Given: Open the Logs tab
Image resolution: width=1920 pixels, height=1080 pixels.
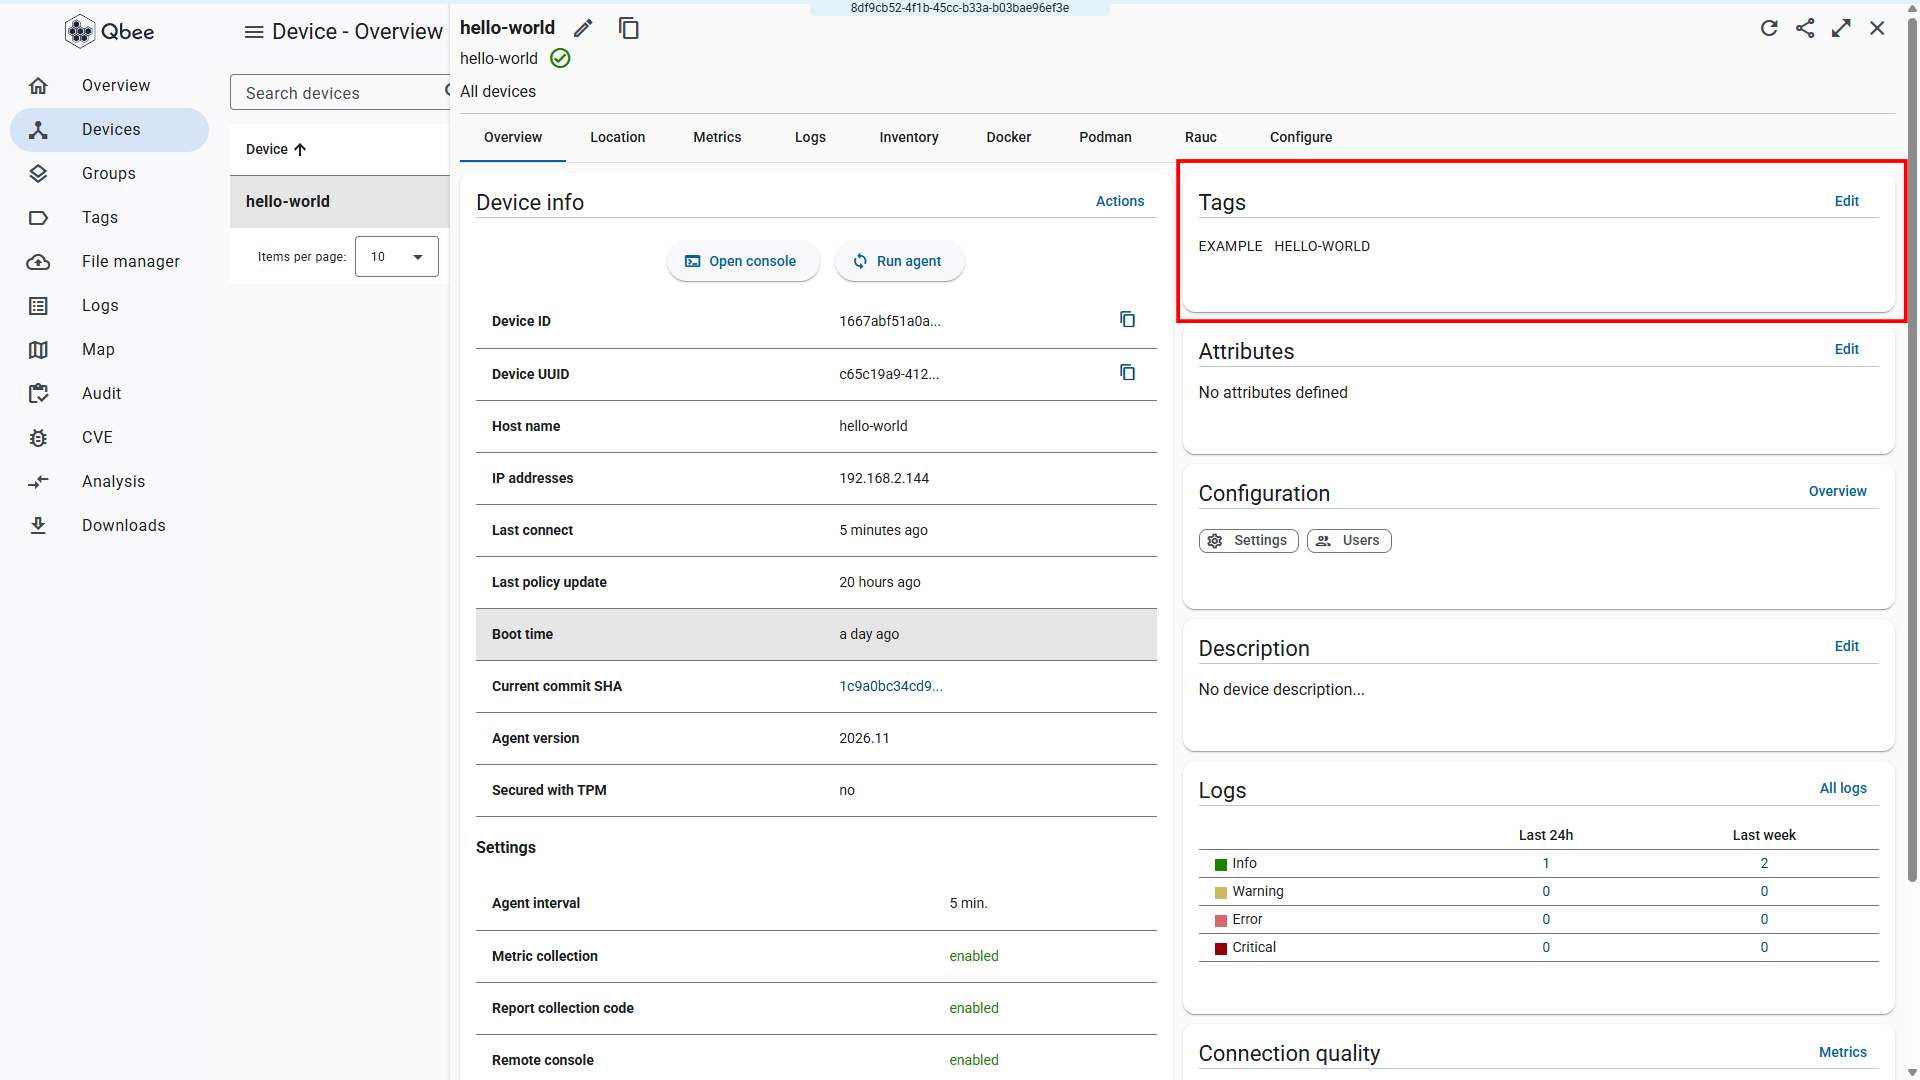Looking at the screenshot, I should tap(810, 137).
